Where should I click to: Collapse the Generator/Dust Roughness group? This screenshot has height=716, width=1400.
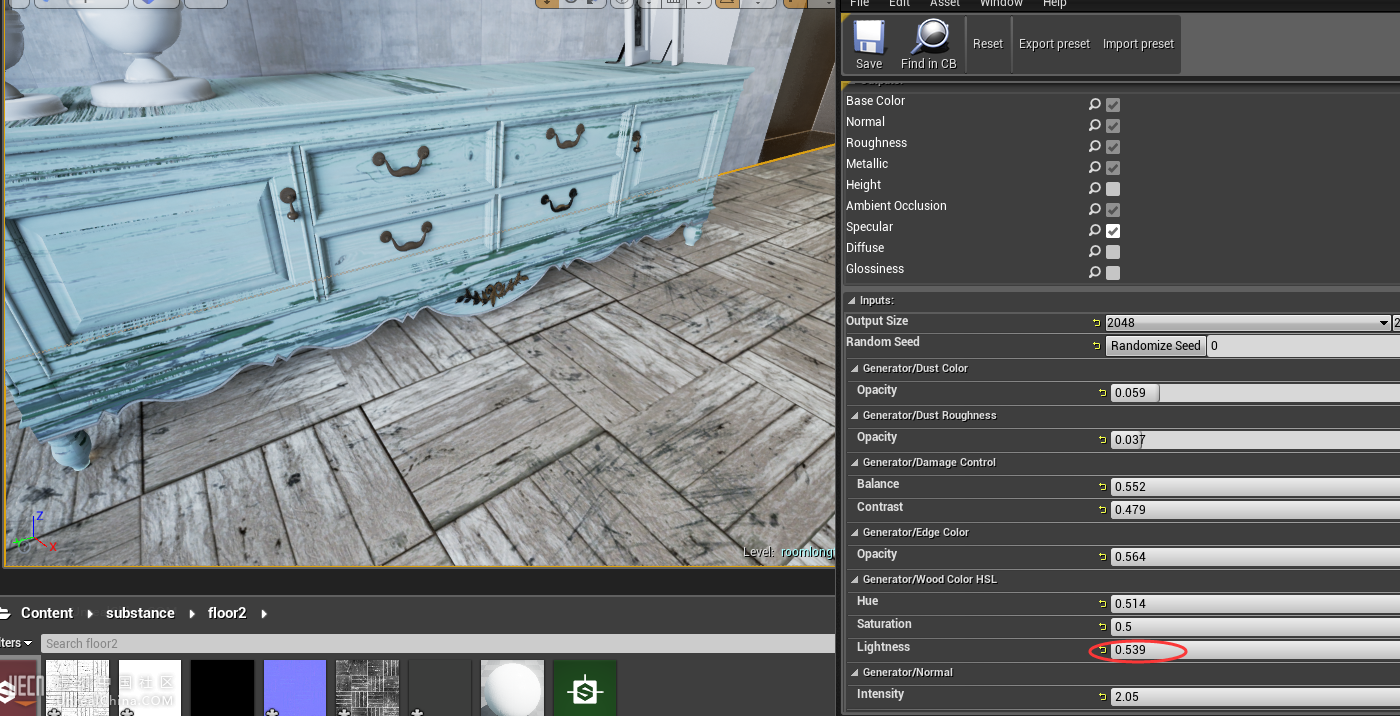coord(856,416)
